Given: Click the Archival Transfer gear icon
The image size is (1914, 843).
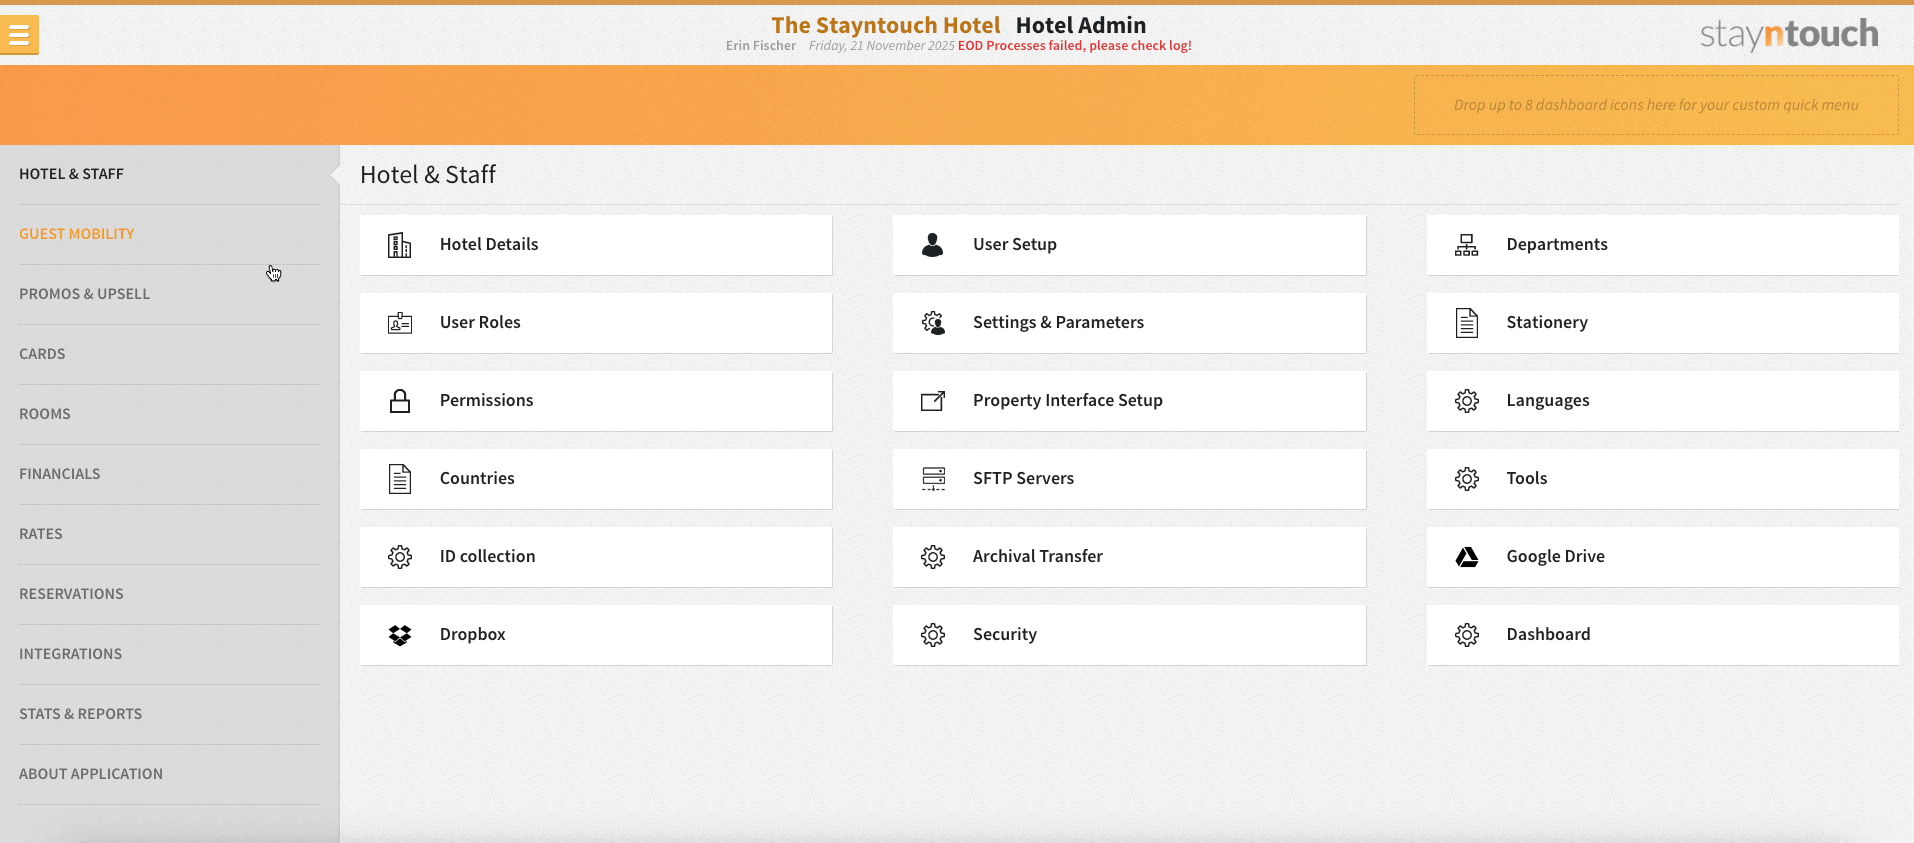Looking at the screenshot, I should coord(933,557).
